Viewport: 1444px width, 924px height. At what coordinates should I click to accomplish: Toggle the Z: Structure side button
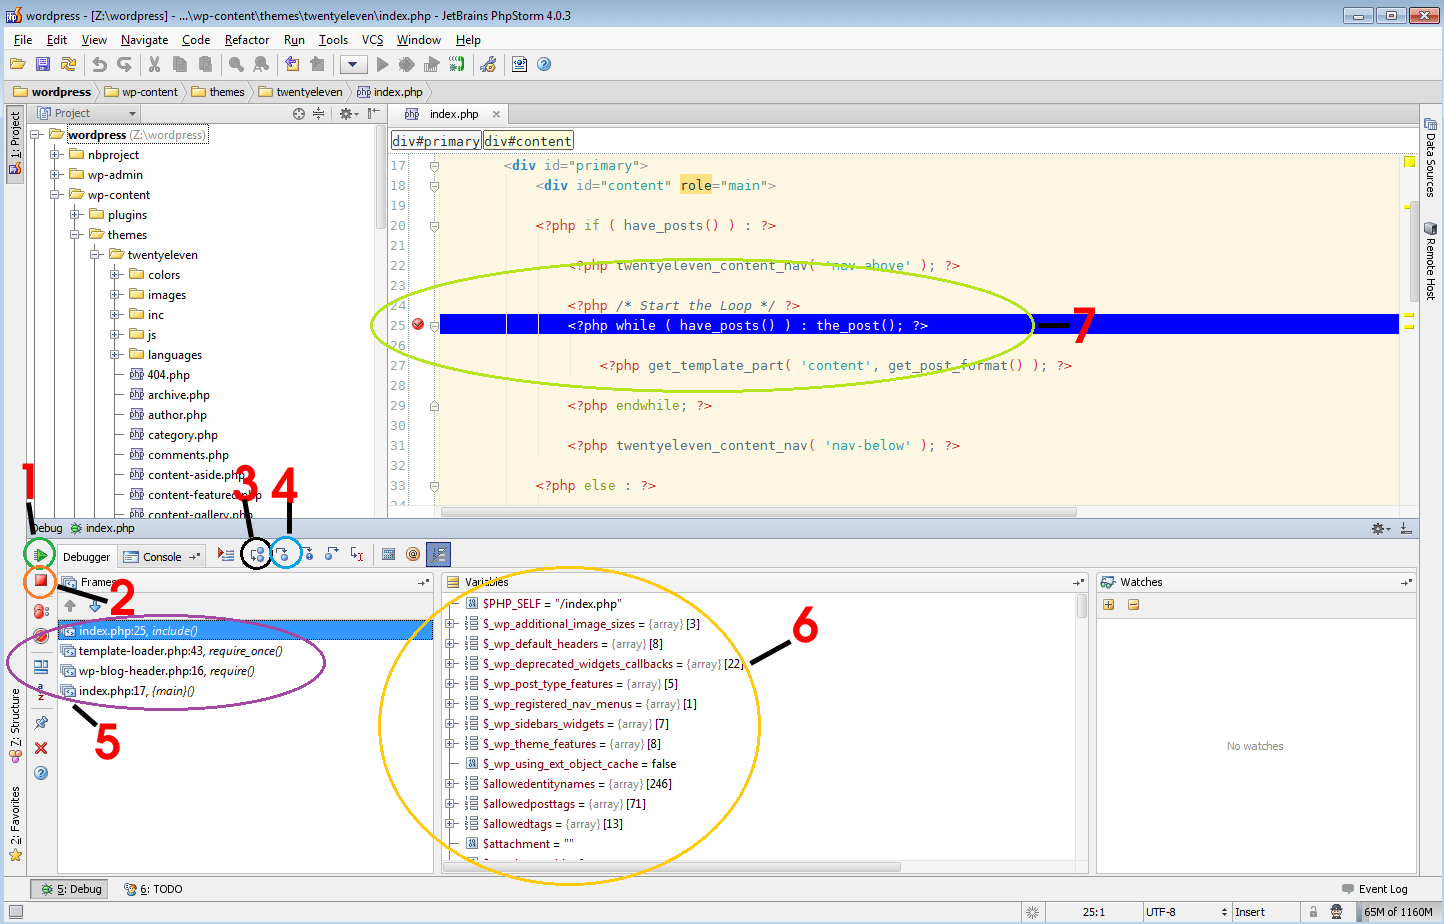[15, 726]
